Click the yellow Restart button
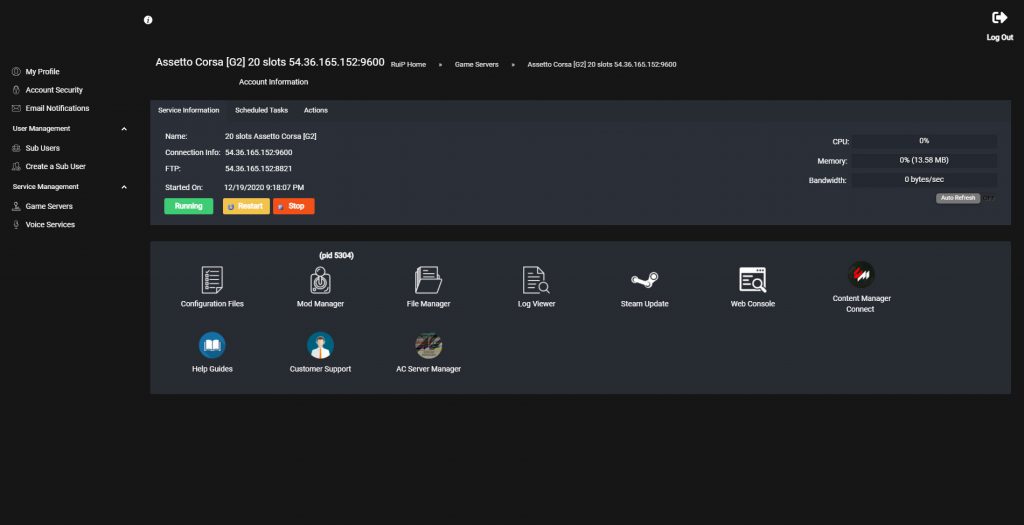This screenshot has width=1024, height=525. [x=246, y=206]
